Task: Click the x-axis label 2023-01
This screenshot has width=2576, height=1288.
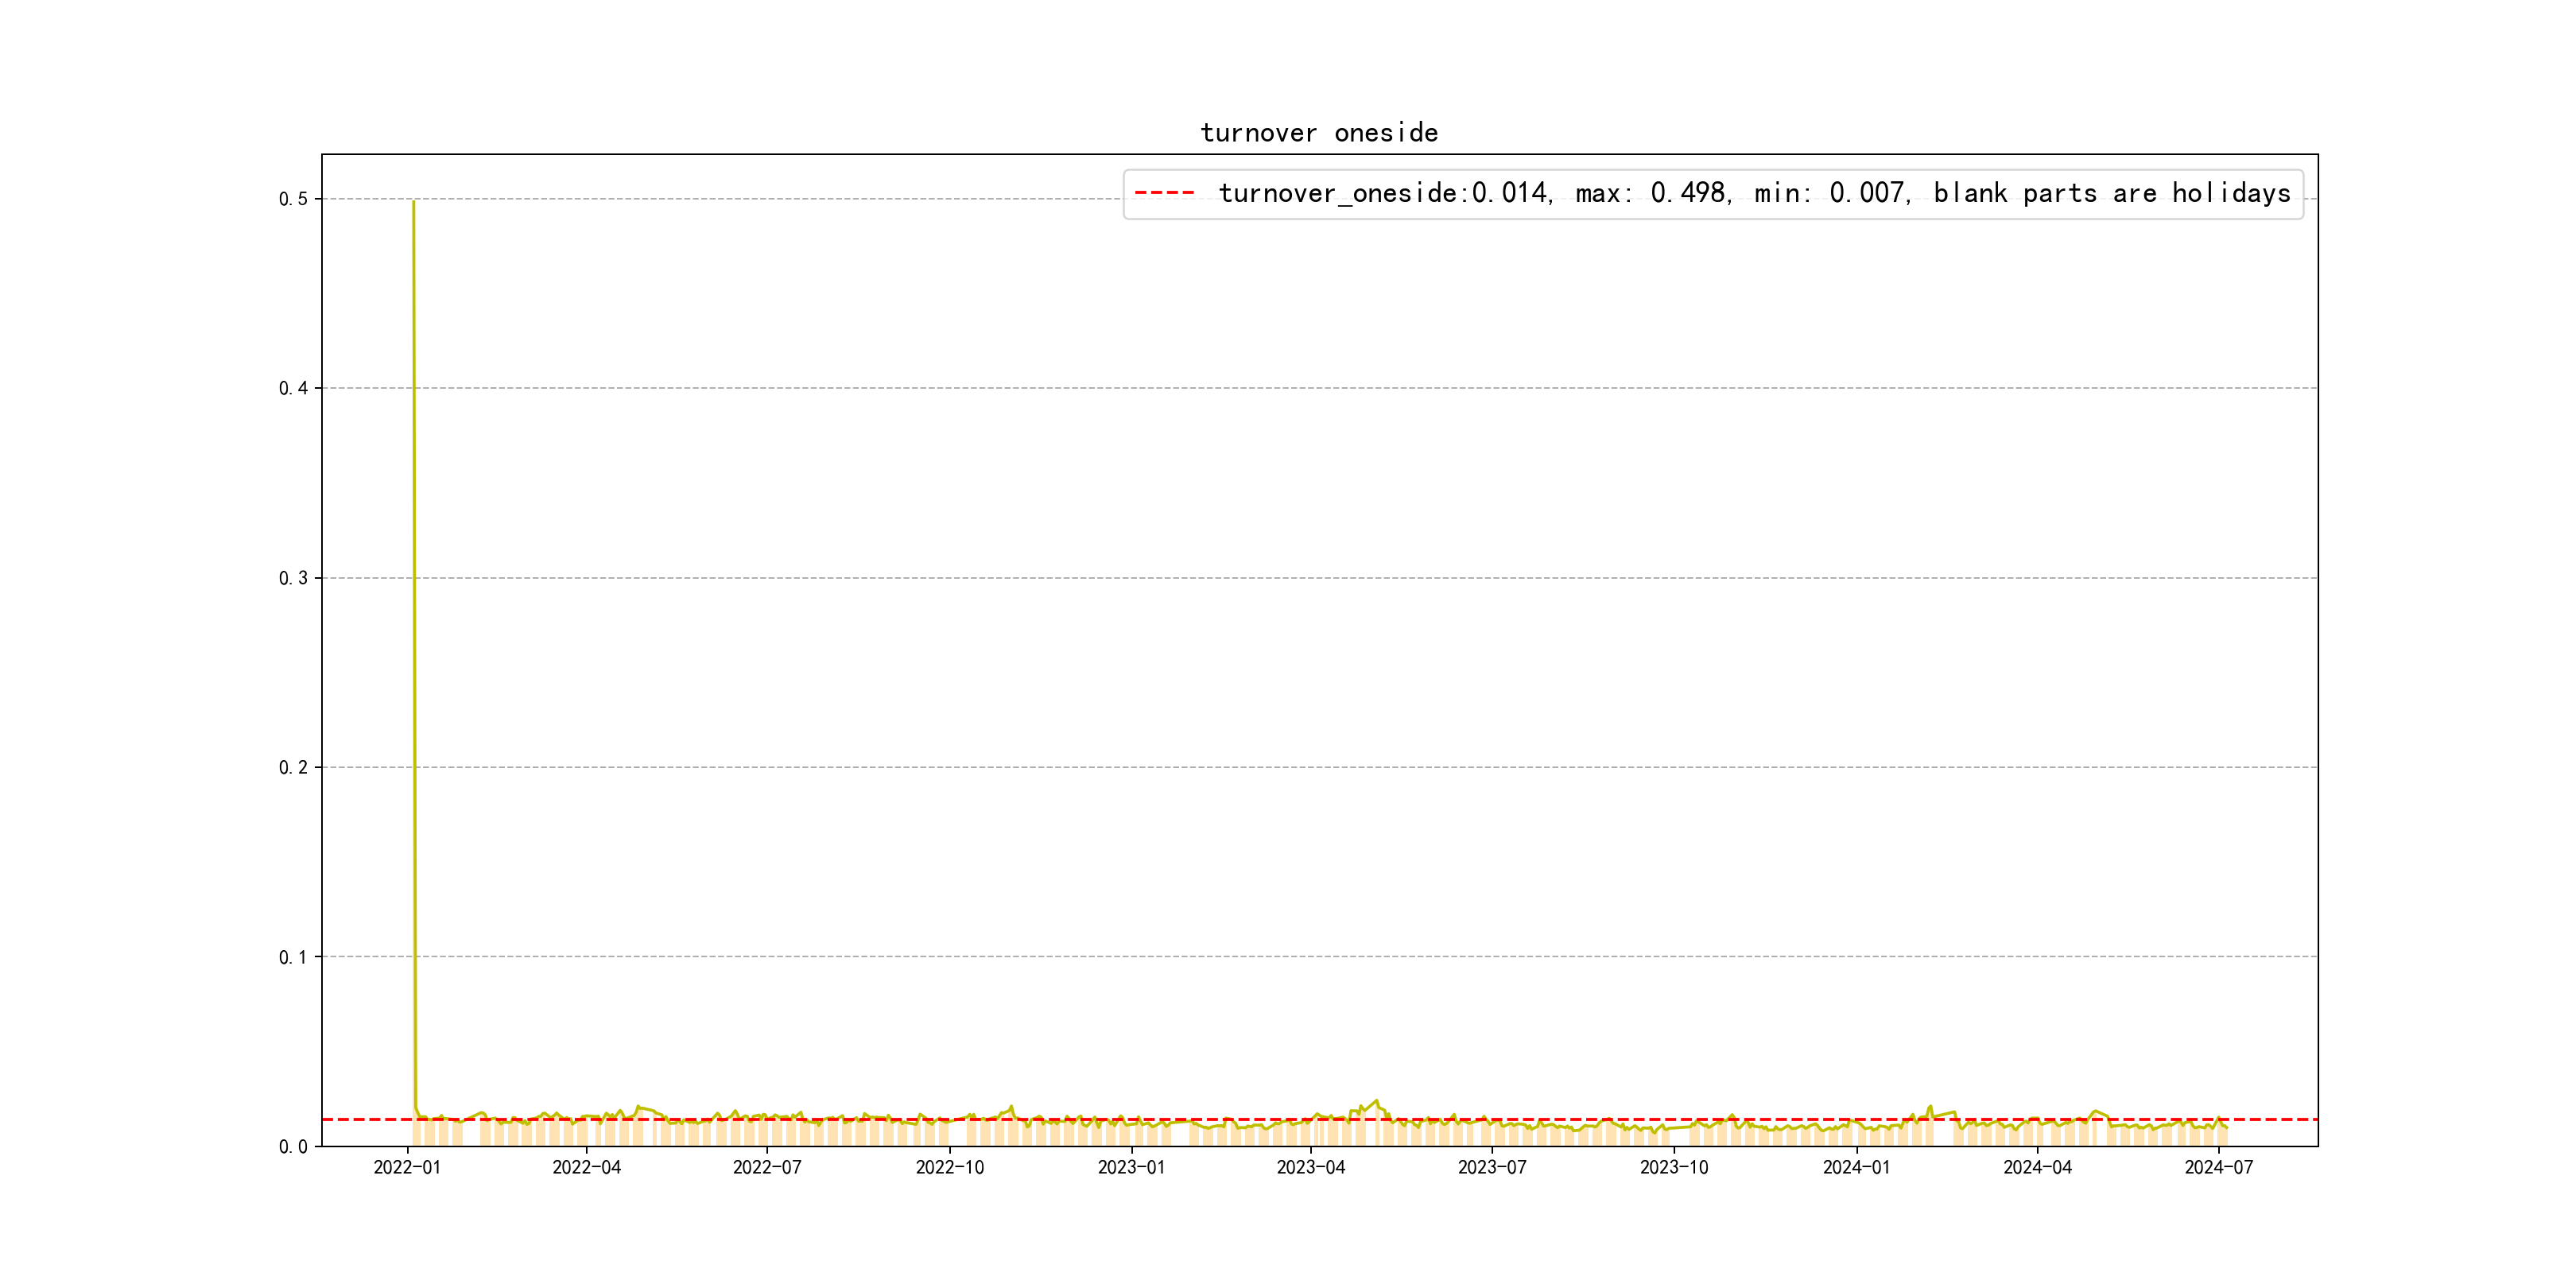Action: point(1131,1167)
